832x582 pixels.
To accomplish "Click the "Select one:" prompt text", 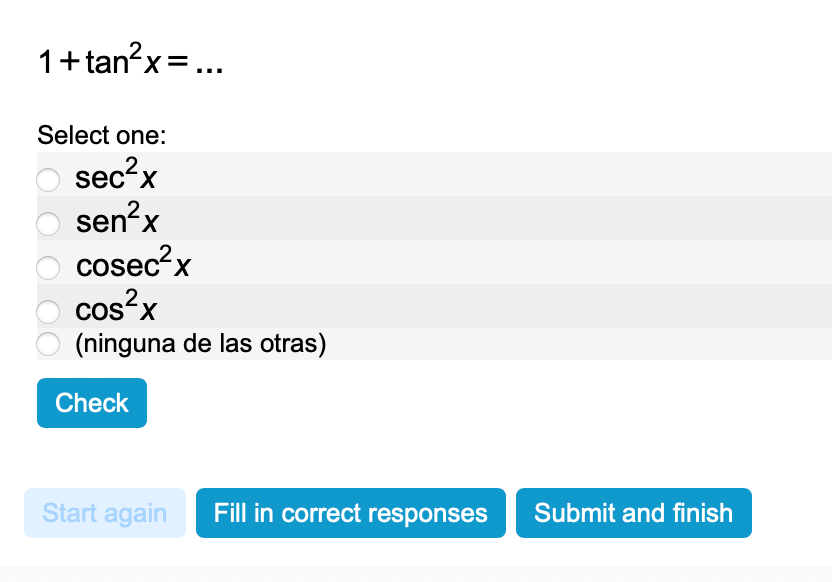I will [101, 135].
